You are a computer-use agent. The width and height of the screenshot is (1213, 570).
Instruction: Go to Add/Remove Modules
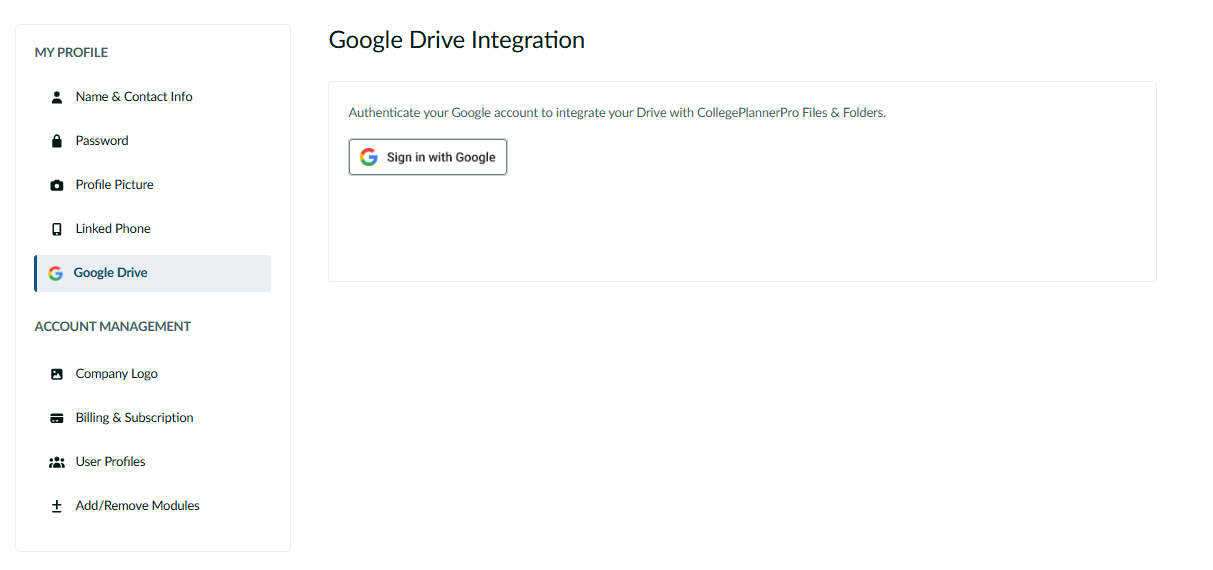tap(138, 506)
